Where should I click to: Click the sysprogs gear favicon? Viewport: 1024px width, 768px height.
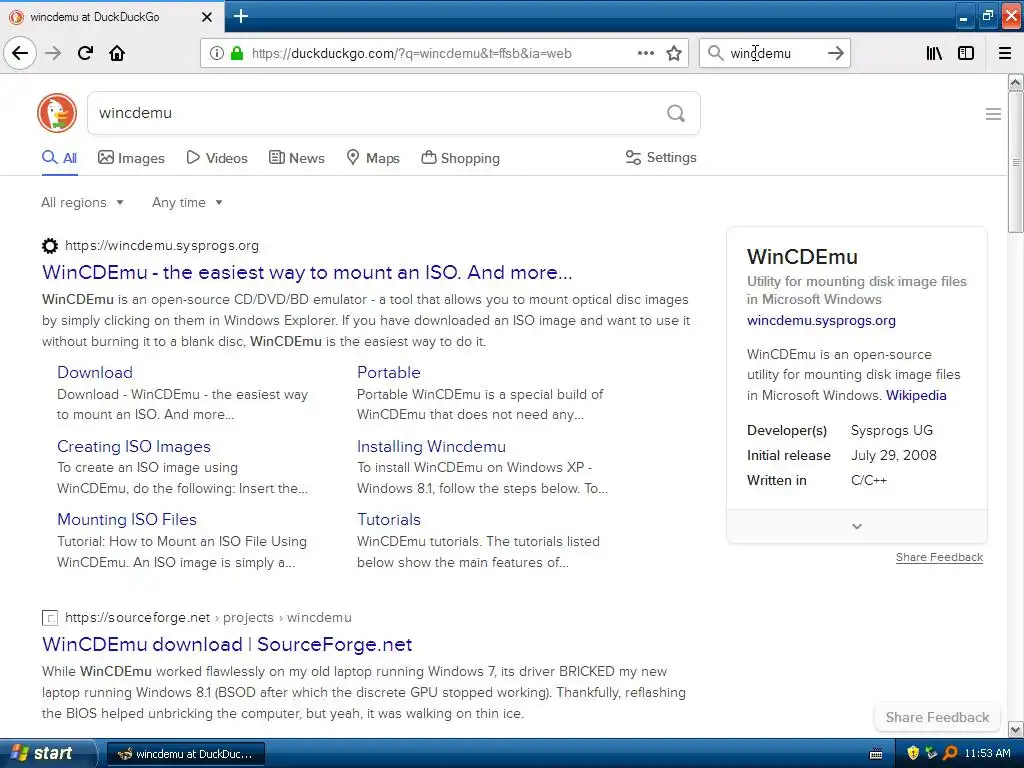(x=50, y=246)
